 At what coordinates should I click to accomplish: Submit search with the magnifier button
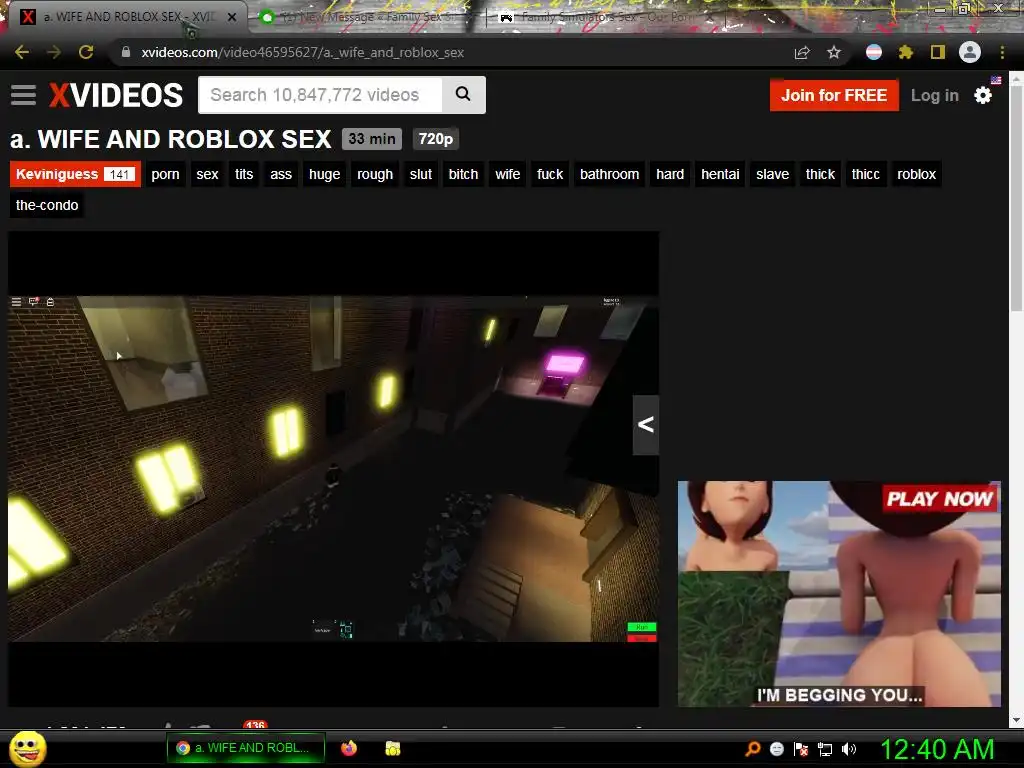pos(463,95)
